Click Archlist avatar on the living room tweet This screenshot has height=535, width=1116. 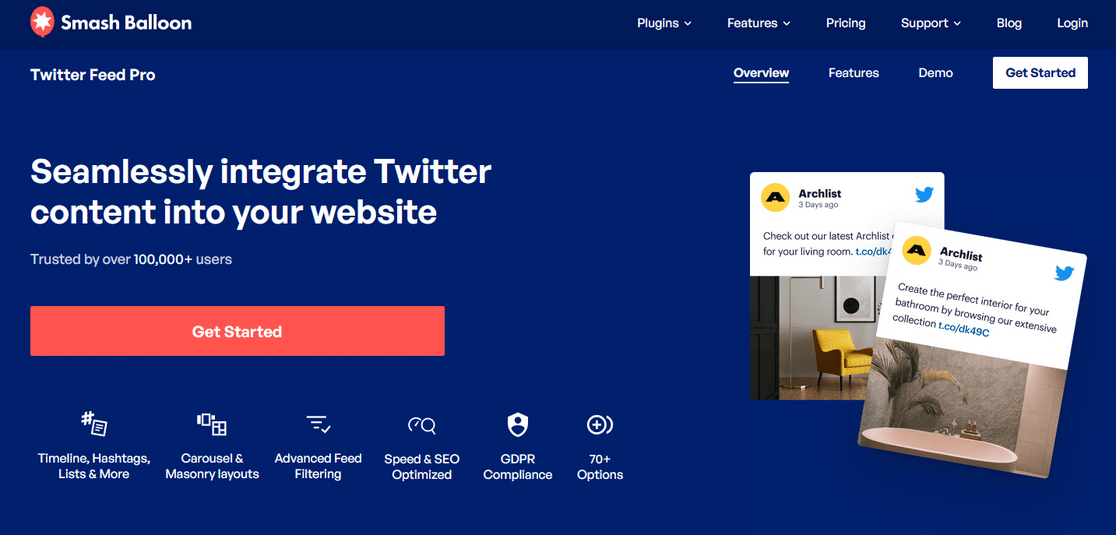(x=775, y=198)
